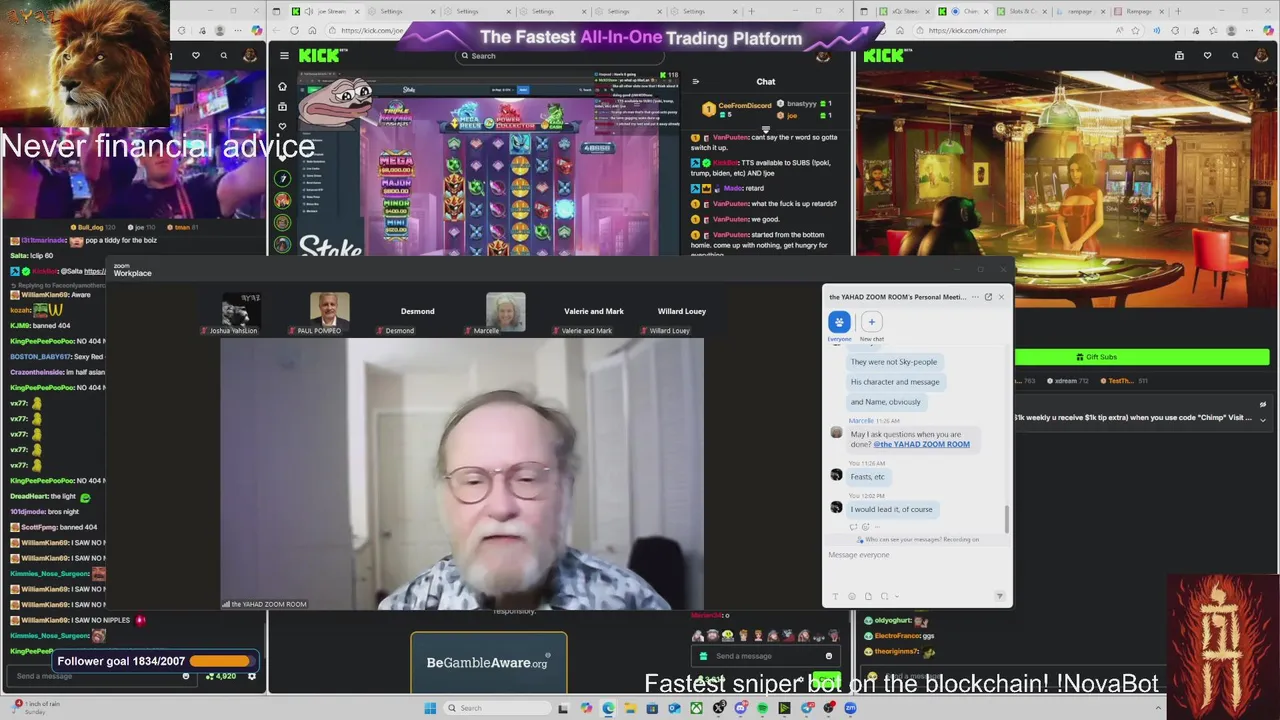Open the profile avatar in the chimper Kick window
1280x720 pixels.
coord(1262,56)
